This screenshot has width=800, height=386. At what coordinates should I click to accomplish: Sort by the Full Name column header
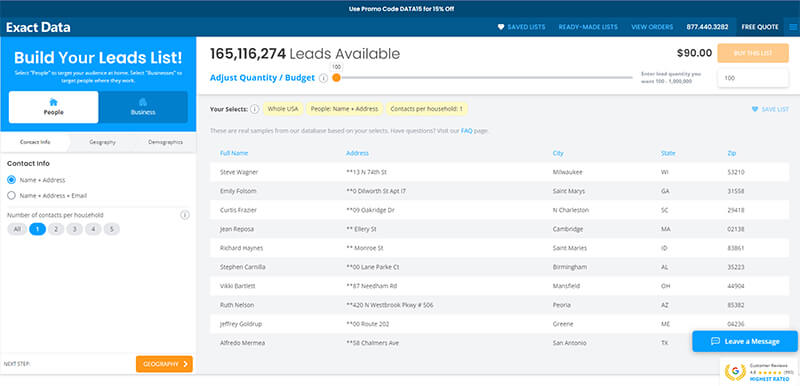point(234,153)
